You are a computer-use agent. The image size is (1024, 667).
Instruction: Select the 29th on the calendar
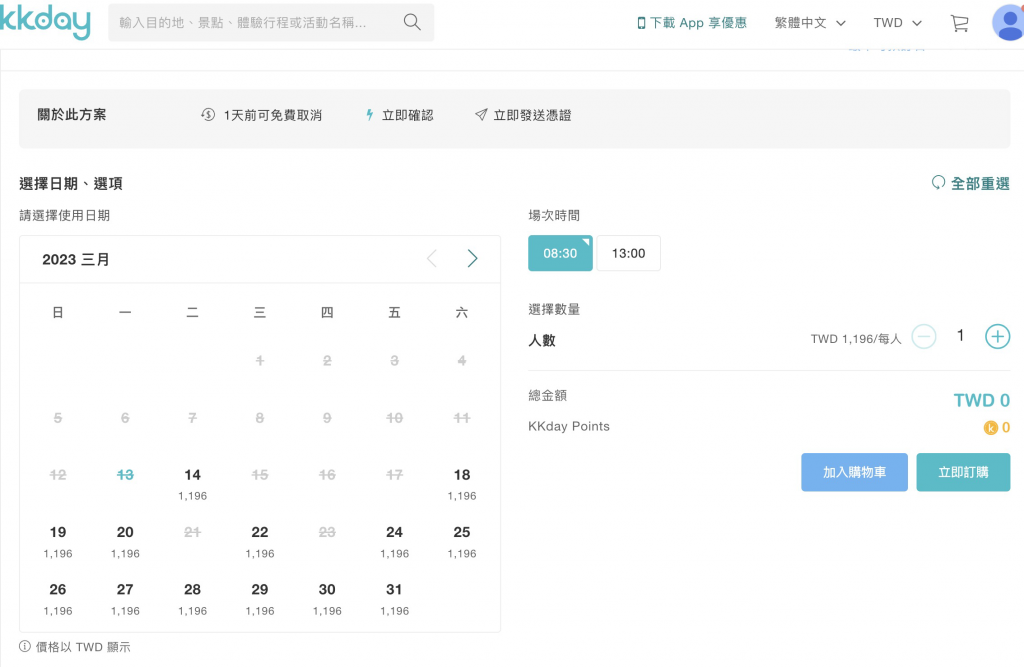tap(260, 599)
